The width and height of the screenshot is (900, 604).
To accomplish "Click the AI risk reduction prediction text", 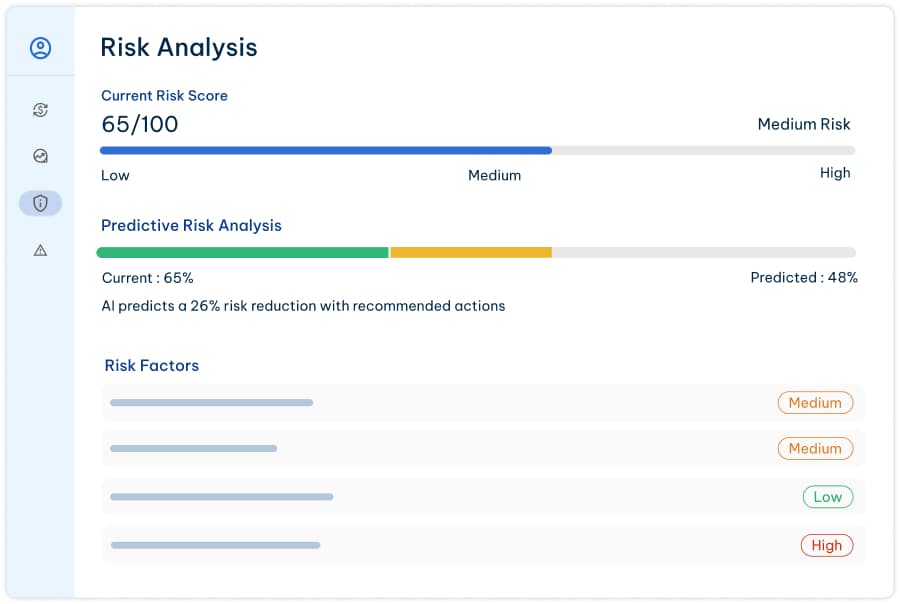I will 302,306.
